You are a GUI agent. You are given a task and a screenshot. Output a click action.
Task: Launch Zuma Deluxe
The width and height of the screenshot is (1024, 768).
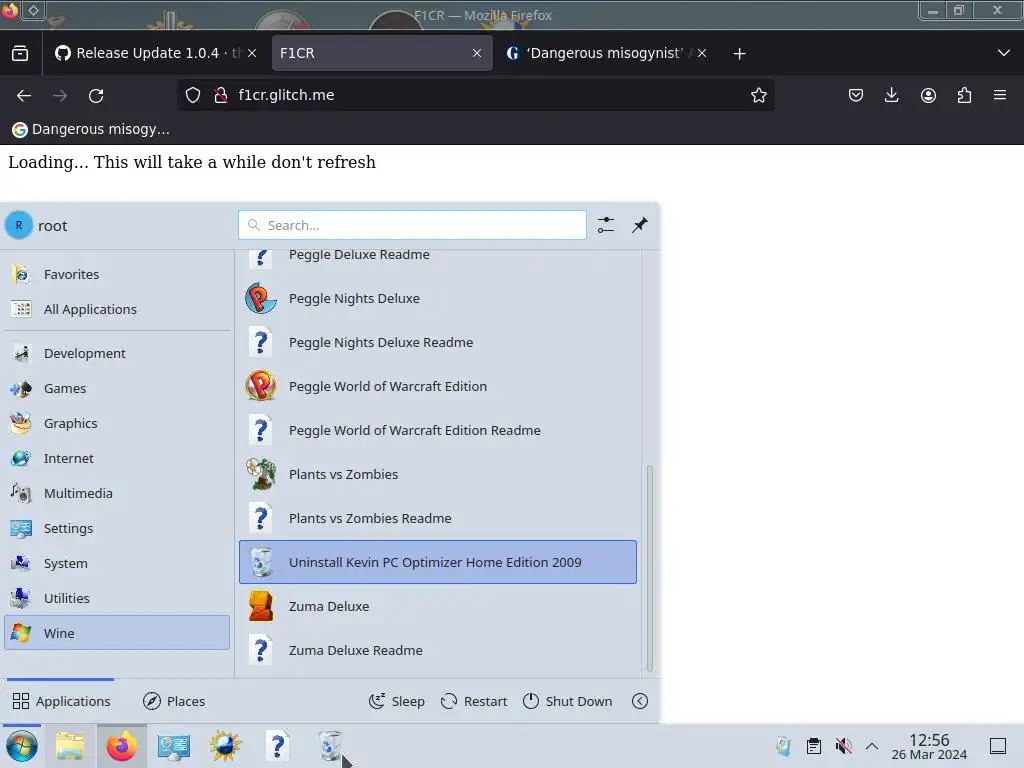coord(438,606)
